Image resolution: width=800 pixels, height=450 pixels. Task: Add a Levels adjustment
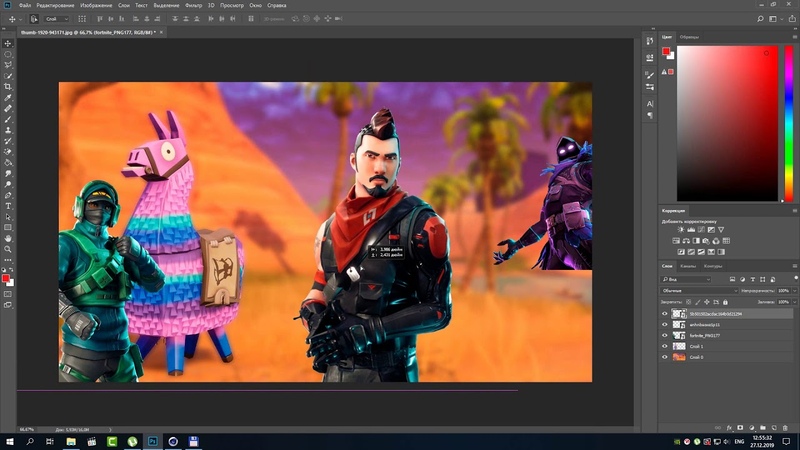[691, 230]
